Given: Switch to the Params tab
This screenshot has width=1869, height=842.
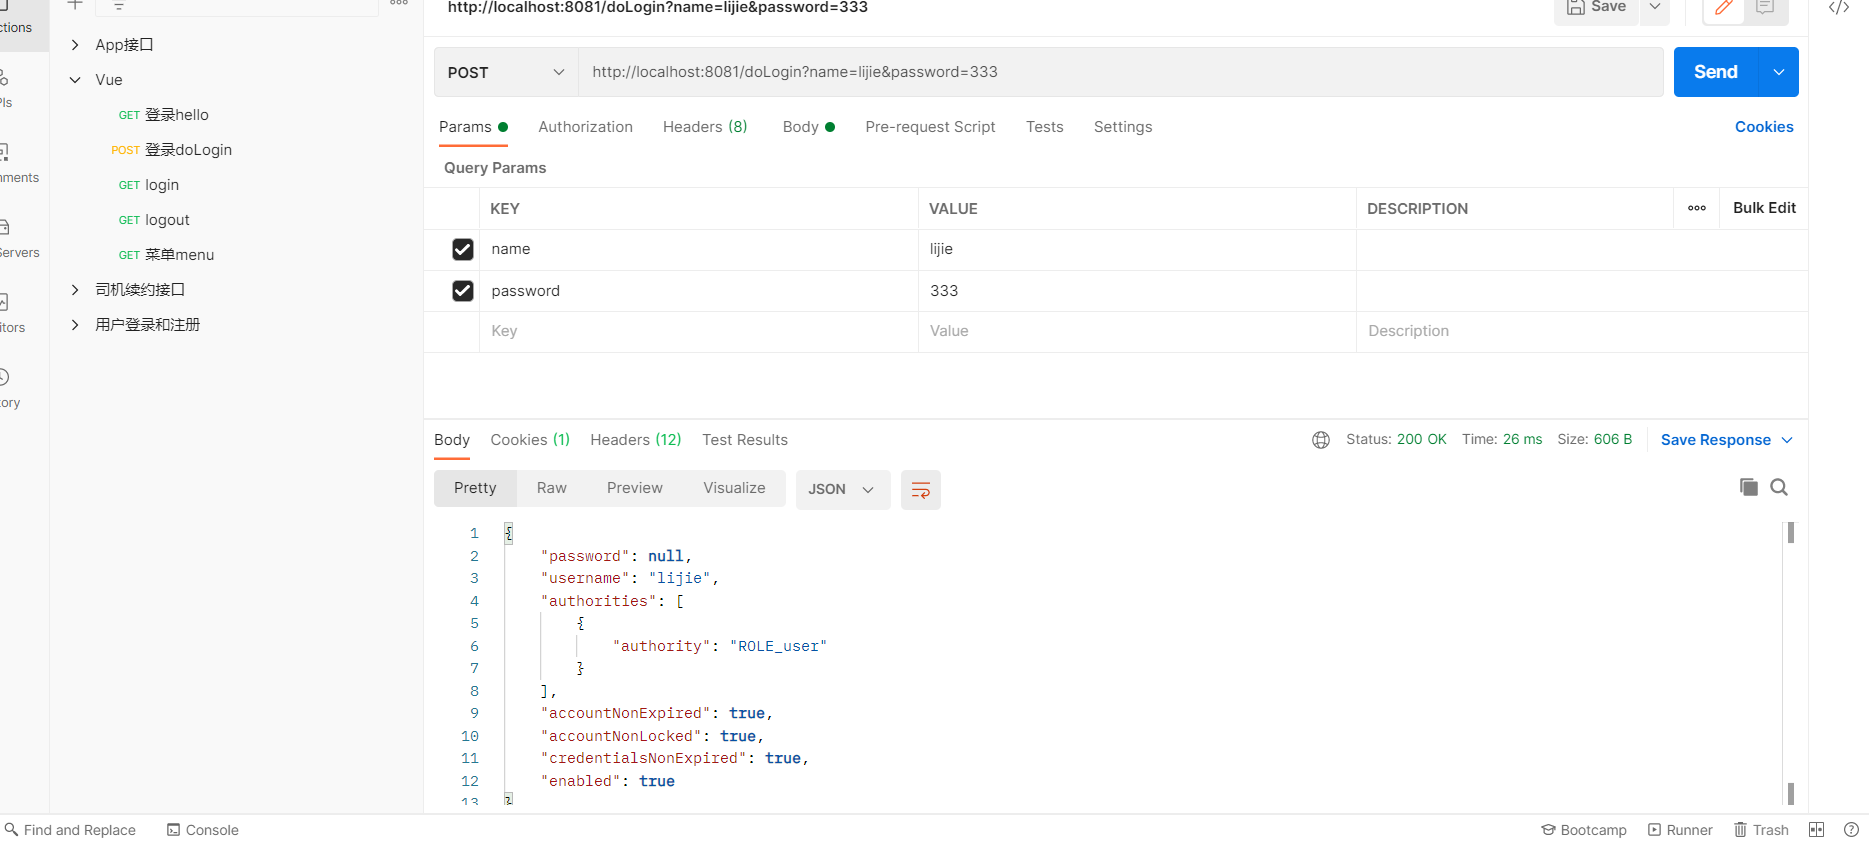Looking at the screenshot, I should click(473, 127).
